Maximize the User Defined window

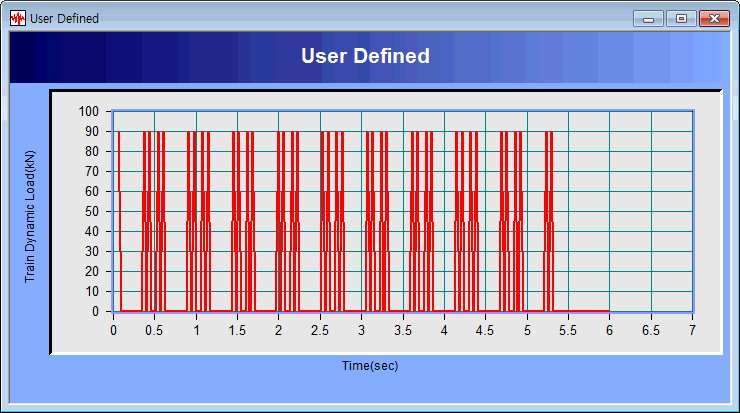pyautogui.click(x=681, y=18)
